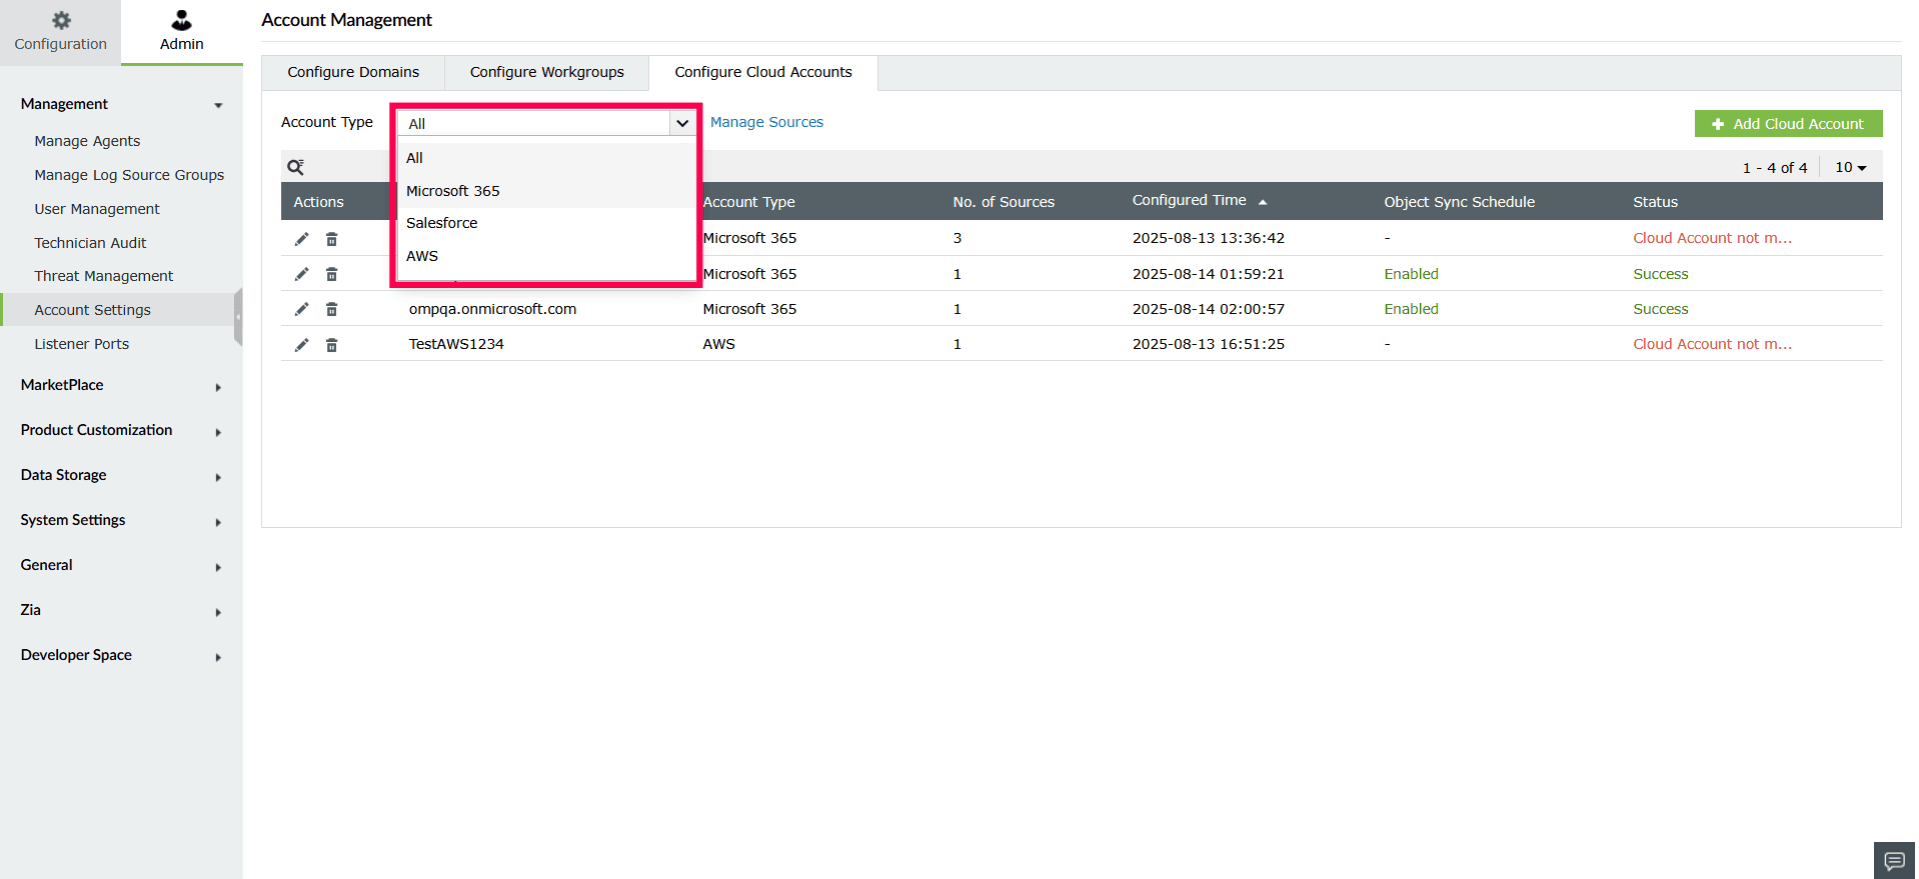Delete the ompqa.onmicrosoft.com account via trash icon
The width and height of the screenshot is (1919, 879).
tap(332, 309)
